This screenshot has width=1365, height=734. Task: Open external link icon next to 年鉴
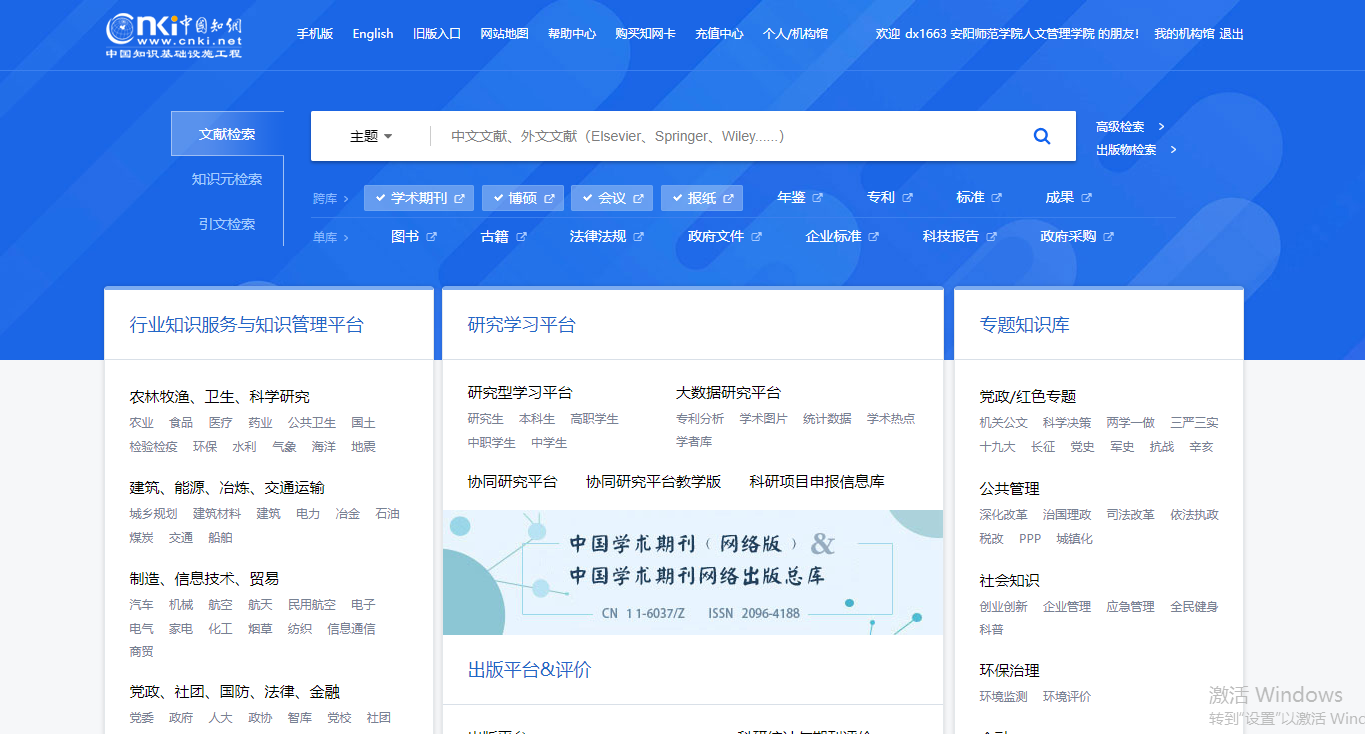point(818,198)
